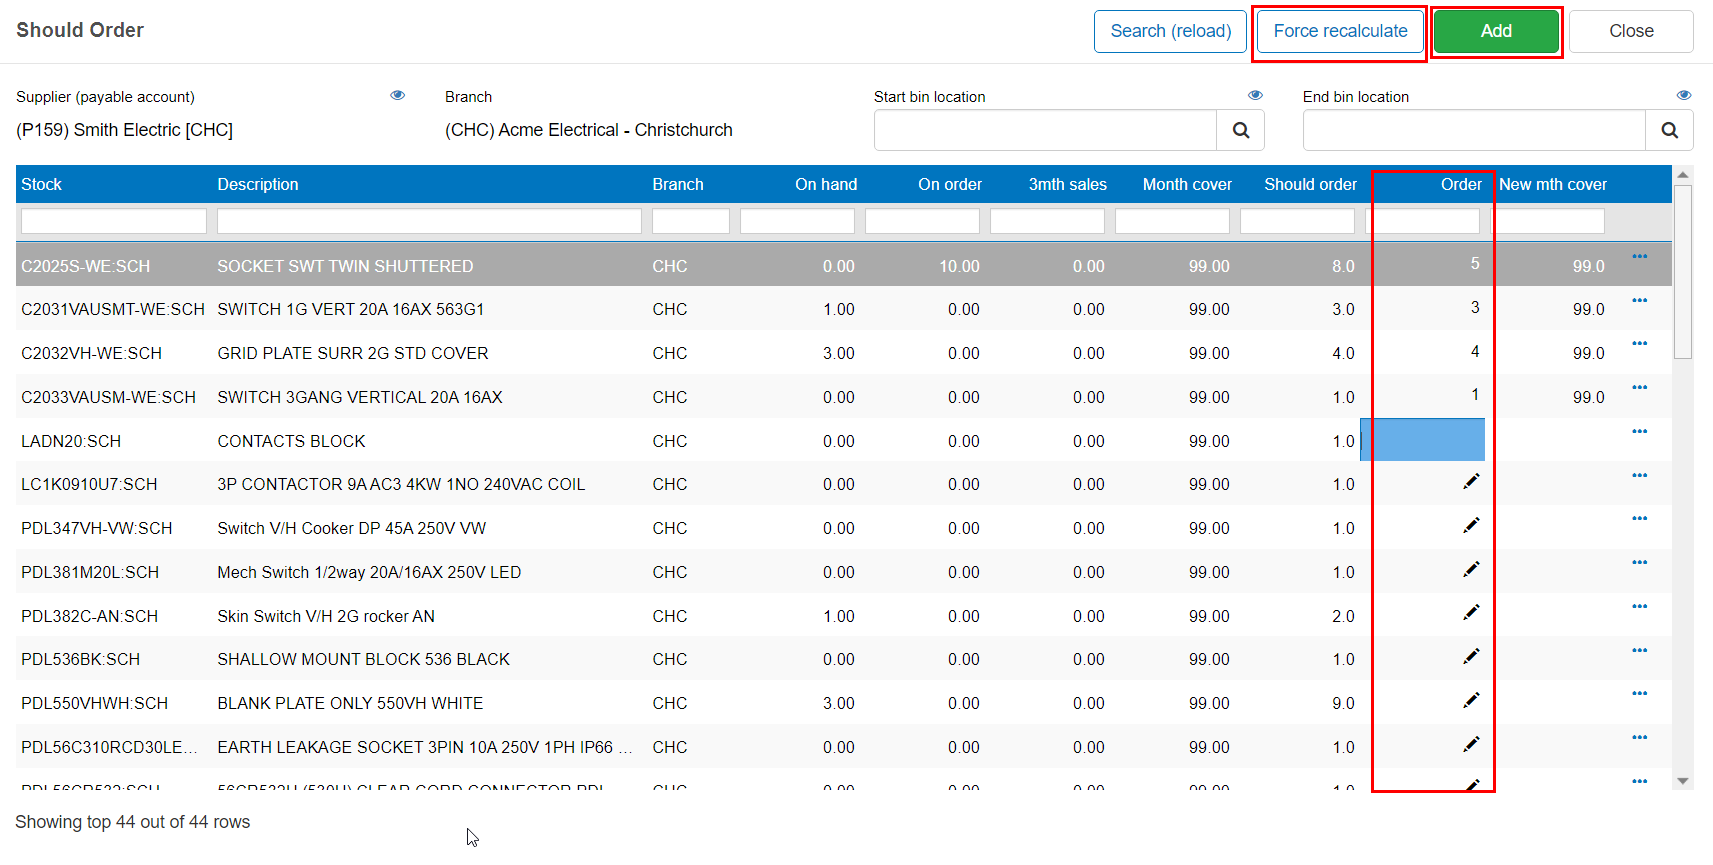This screenshot has width=1713, height=865.
Task: Sort by the Stock column header
Action: tap(42, 184)
